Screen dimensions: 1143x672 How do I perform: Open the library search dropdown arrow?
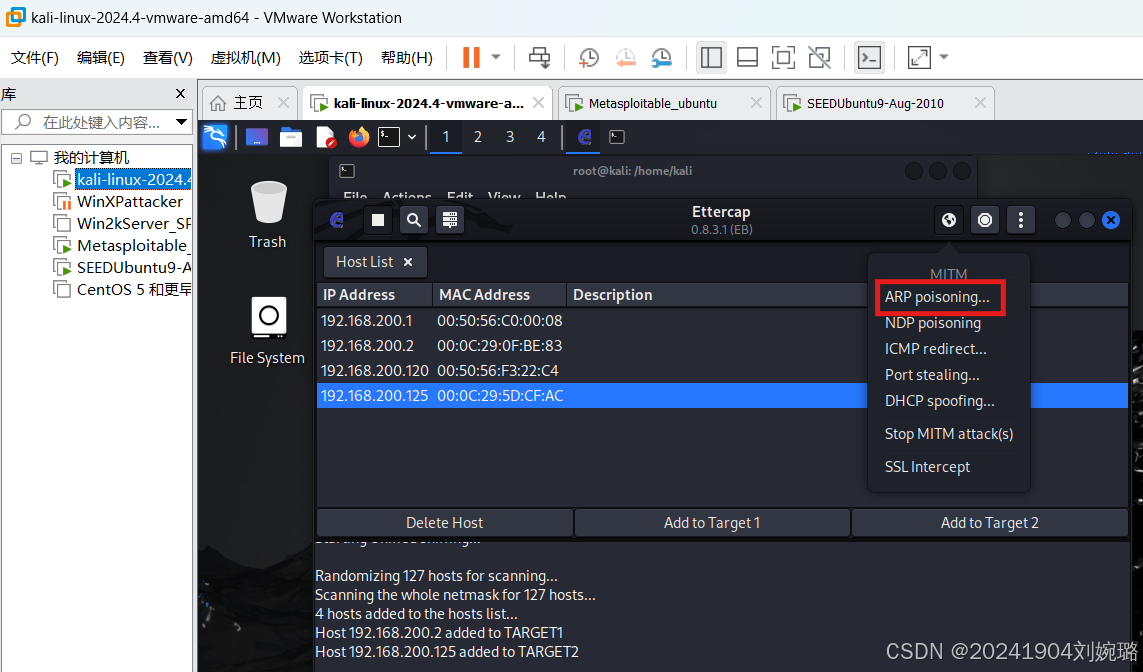point(181,122)
